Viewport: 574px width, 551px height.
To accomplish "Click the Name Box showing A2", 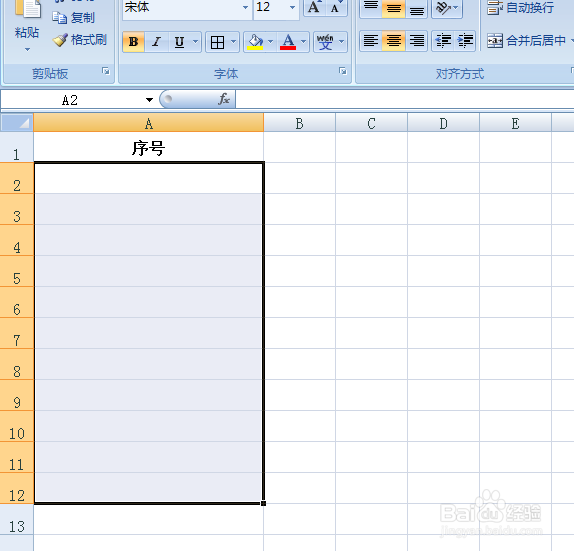I will point(70,100).
